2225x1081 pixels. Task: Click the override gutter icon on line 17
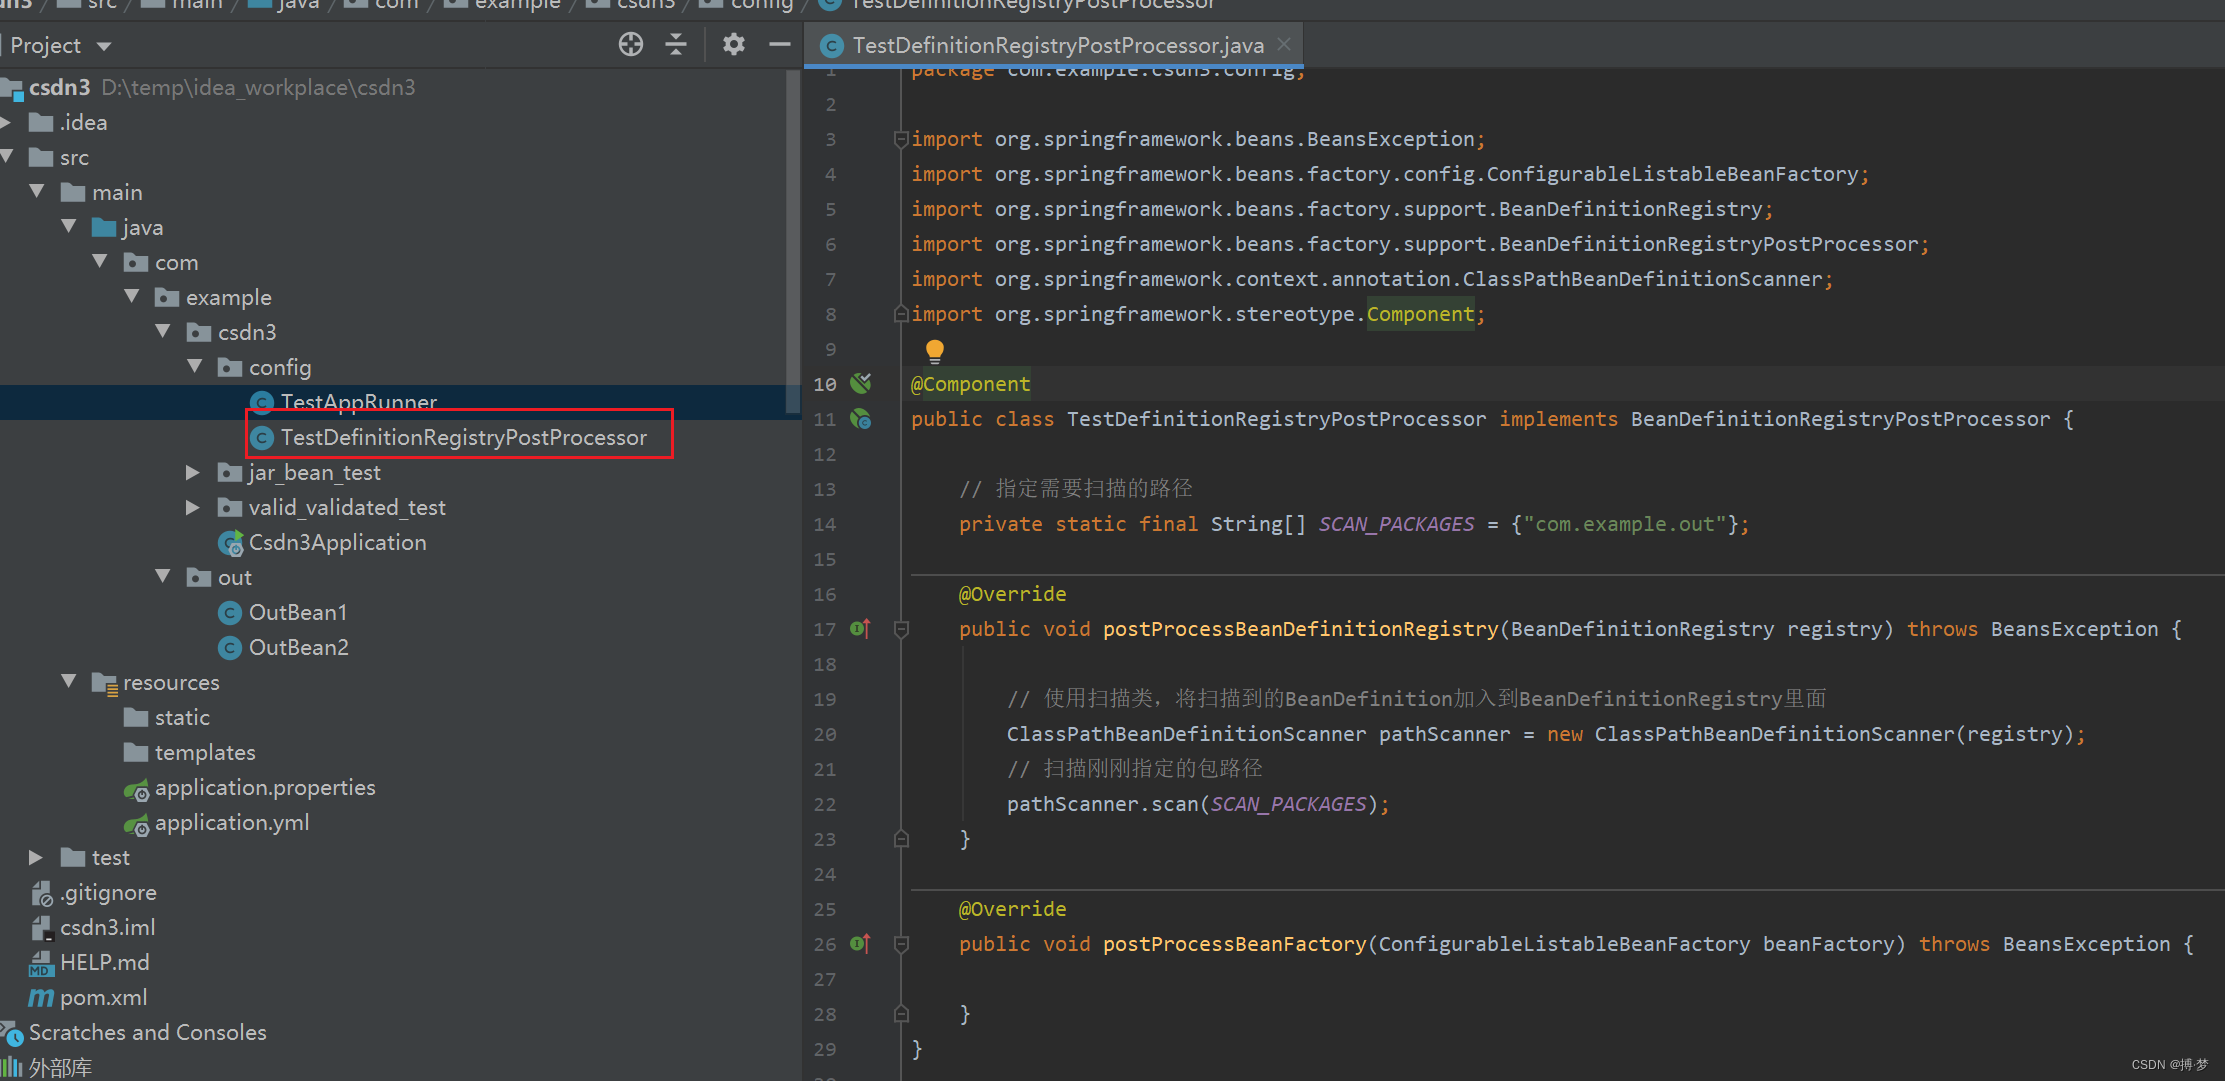click(861, 629)
